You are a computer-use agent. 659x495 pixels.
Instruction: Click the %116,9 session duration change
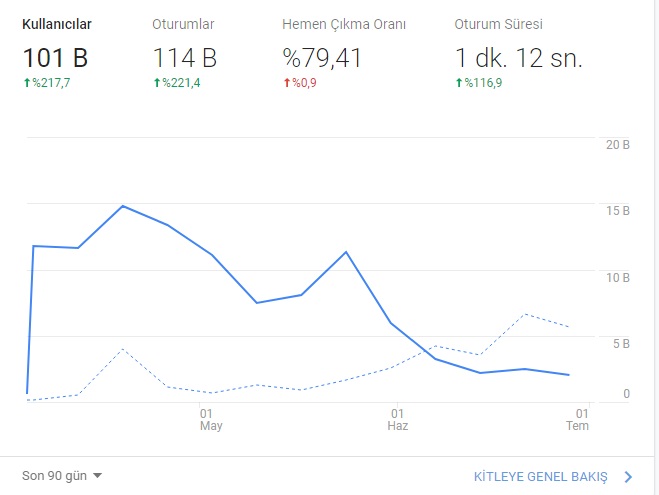click(x=479, y=83)
